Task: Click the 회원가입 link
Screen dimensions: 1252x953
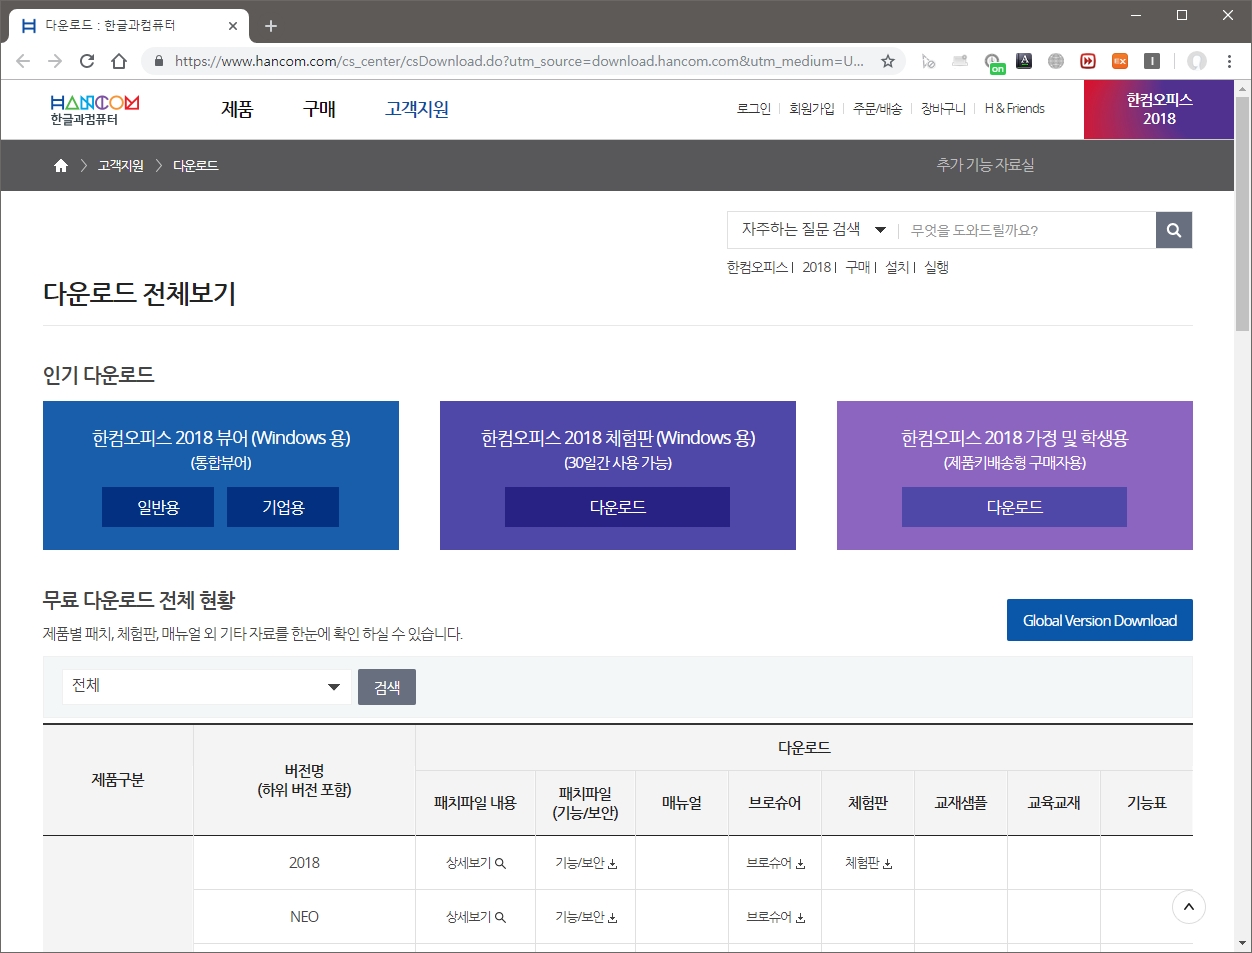Action: (812, 109)
